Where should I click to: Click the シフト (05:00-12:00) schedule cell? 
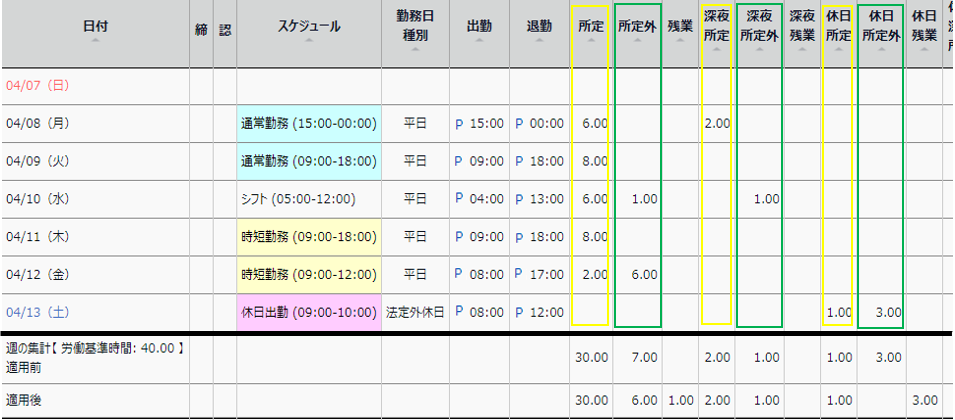point(298,199)
